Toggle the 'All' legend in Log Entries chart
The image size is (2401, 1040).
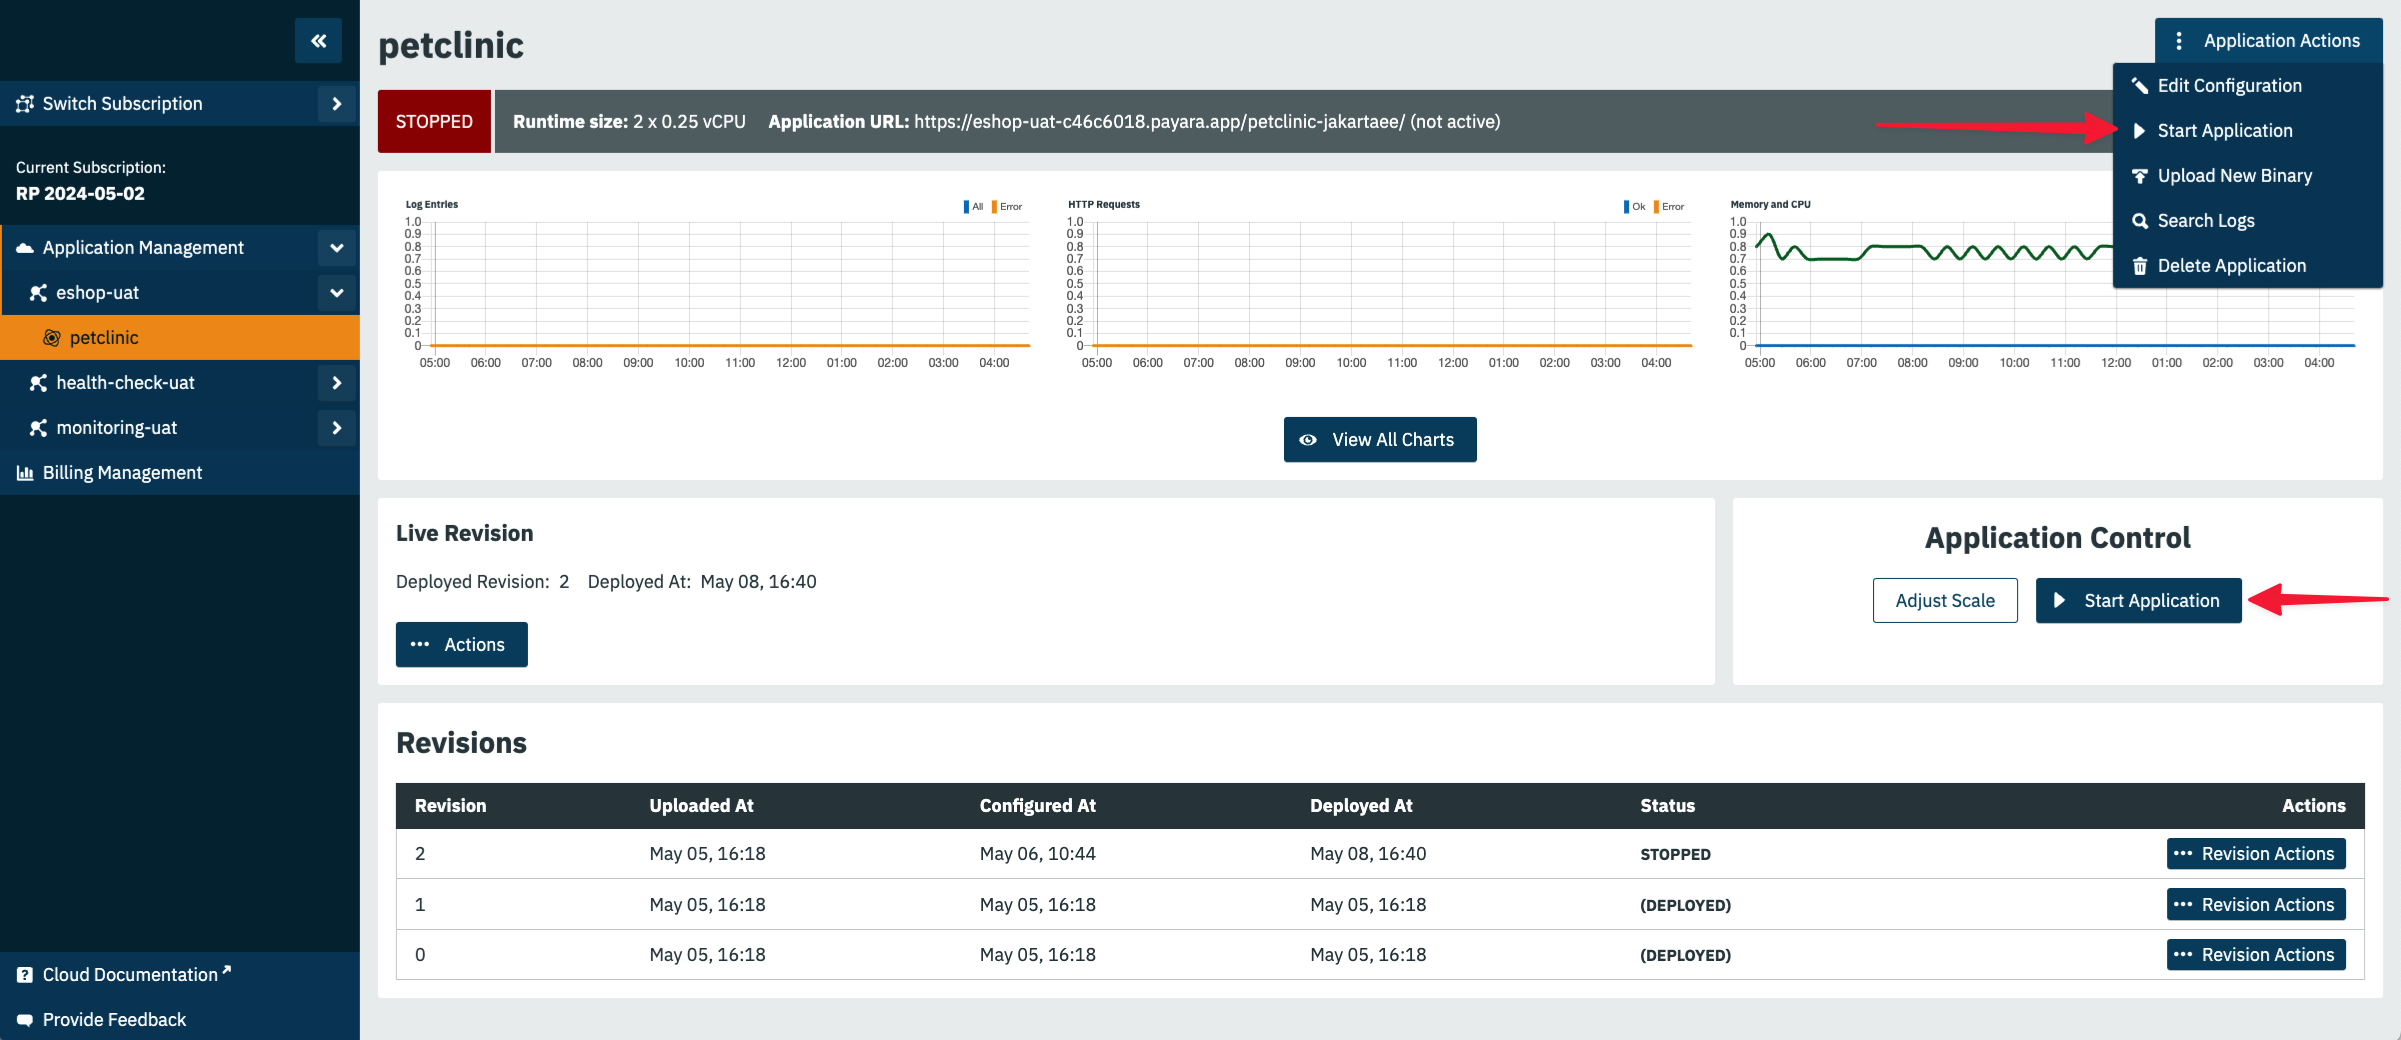pyautogui.click(x=976, y=207)
